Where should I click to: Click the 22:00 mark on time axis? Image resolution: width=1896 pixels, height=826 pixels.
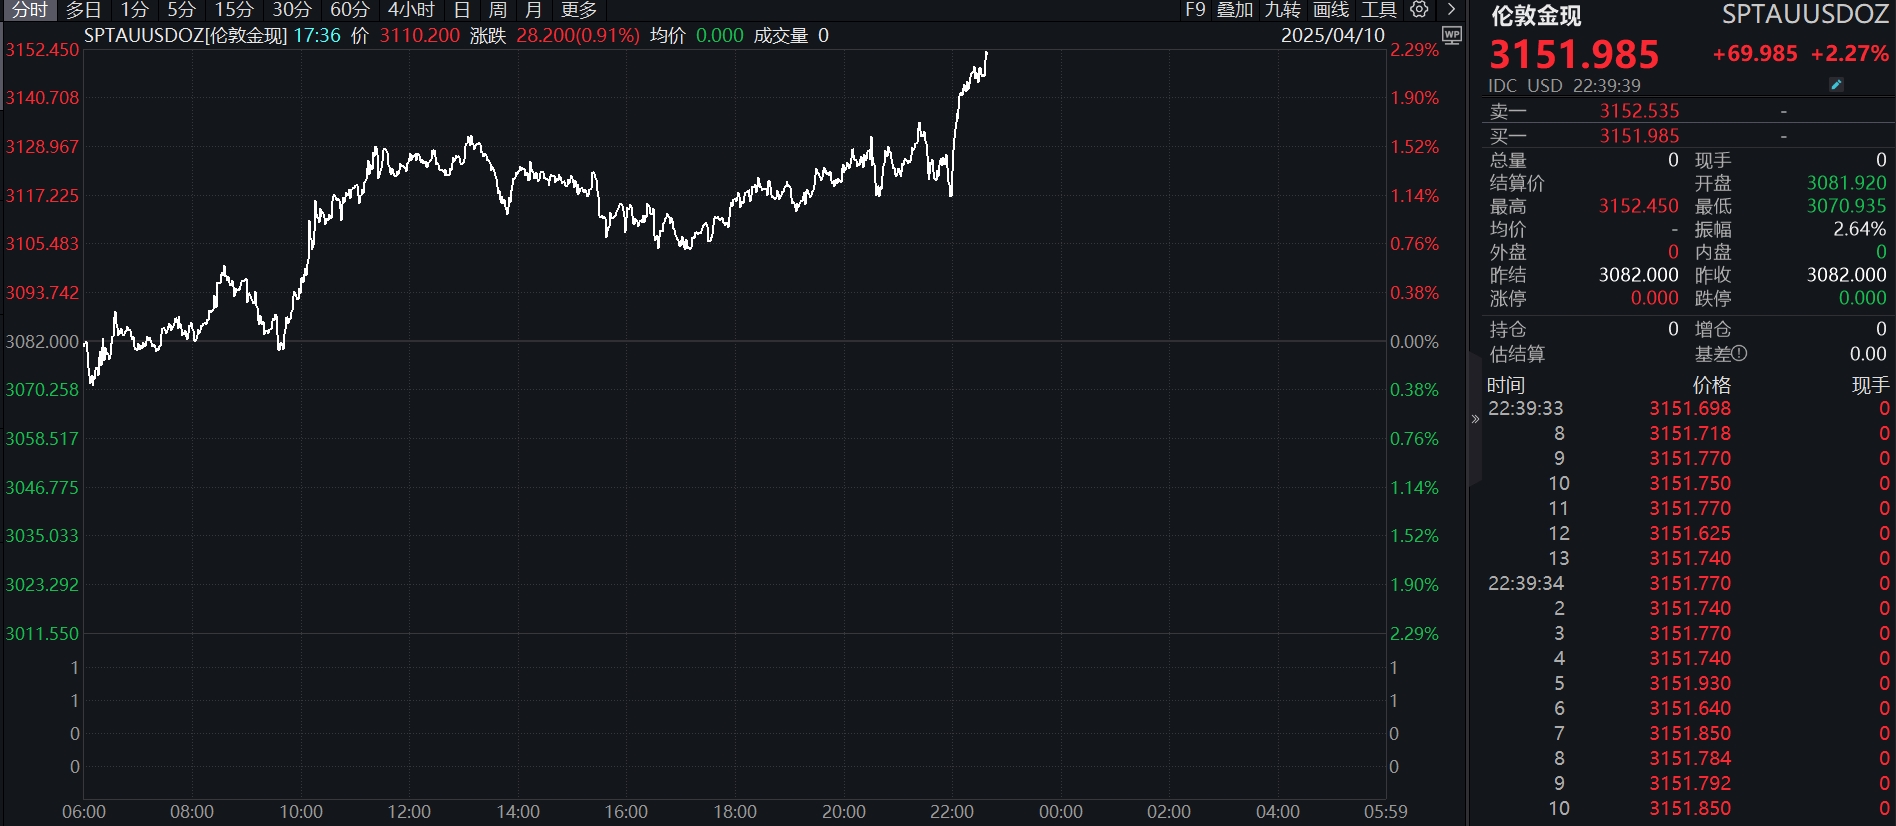pos(951,812)
